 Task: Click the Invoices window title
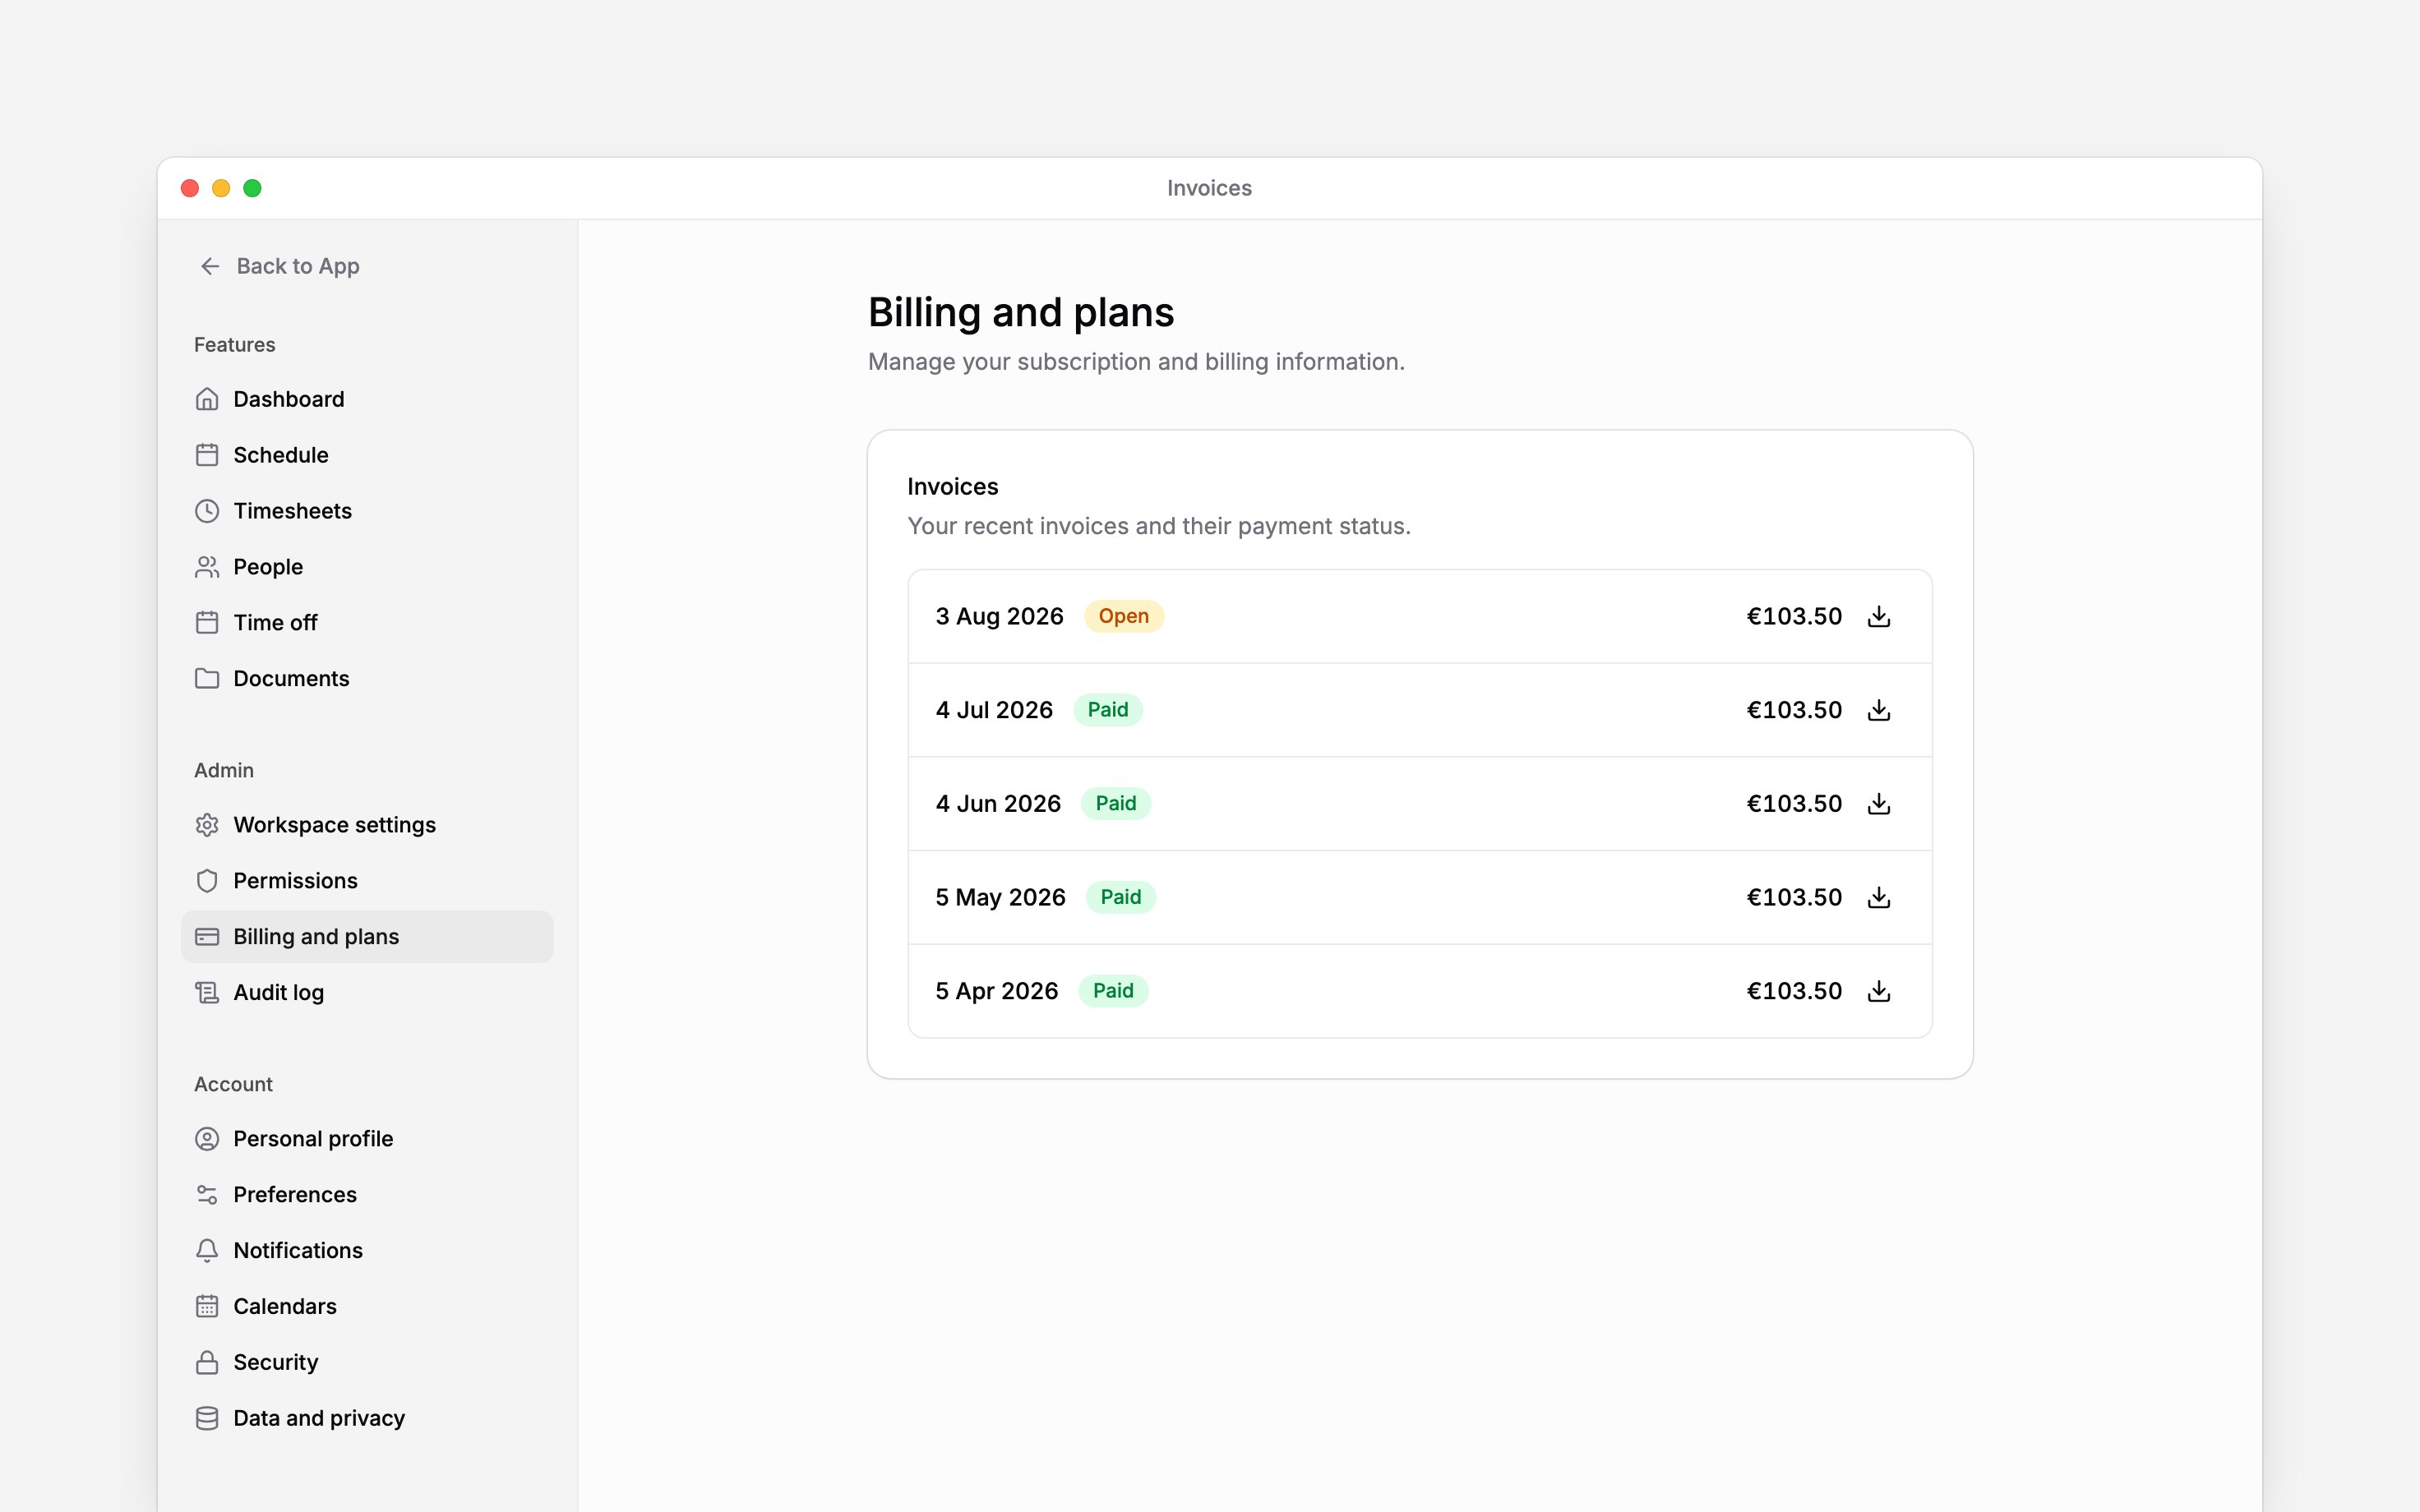pos(1209,188)
